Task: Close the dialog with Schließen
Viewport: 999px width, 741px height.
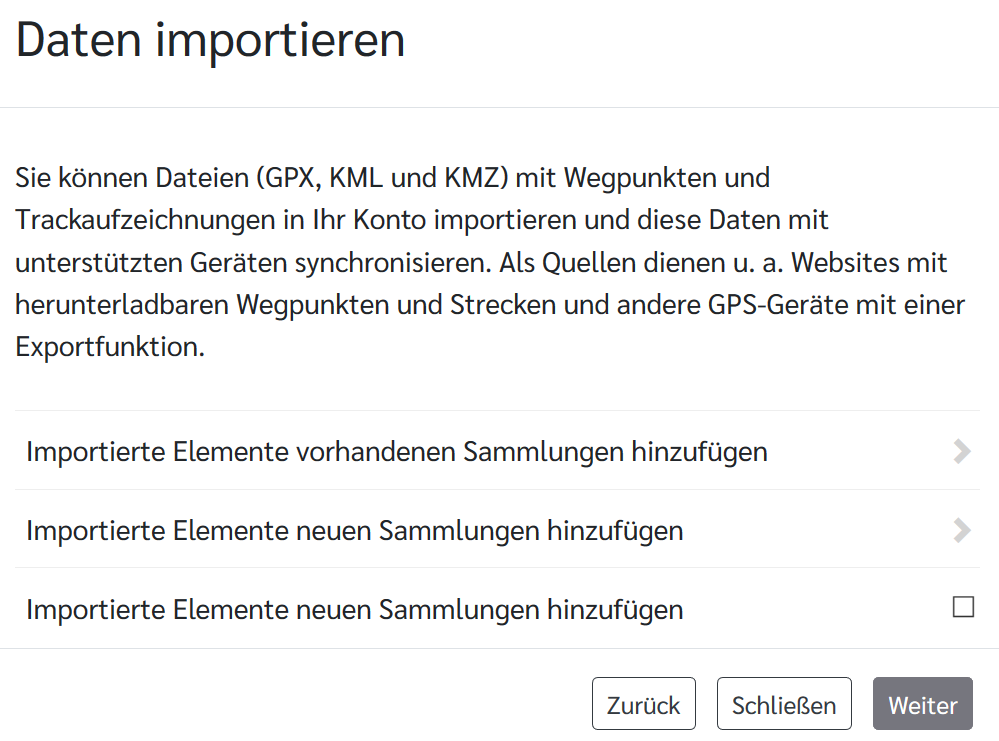Action: pos(784,704)
